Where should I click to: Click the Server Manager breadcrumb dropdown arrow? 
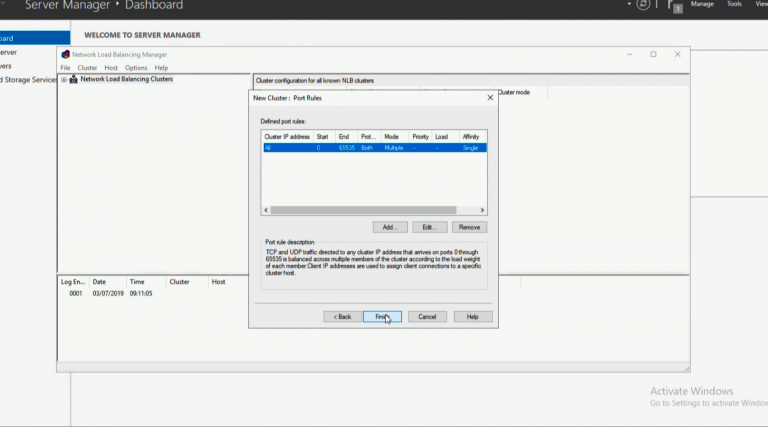pyautogui.click(x=629, y=4)
